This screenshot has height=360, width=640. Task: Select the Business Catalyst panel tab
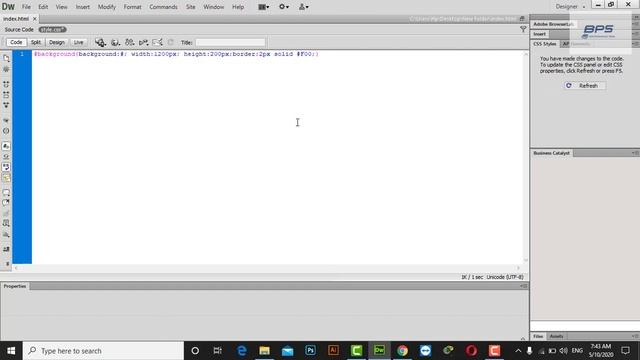[551, 153]
